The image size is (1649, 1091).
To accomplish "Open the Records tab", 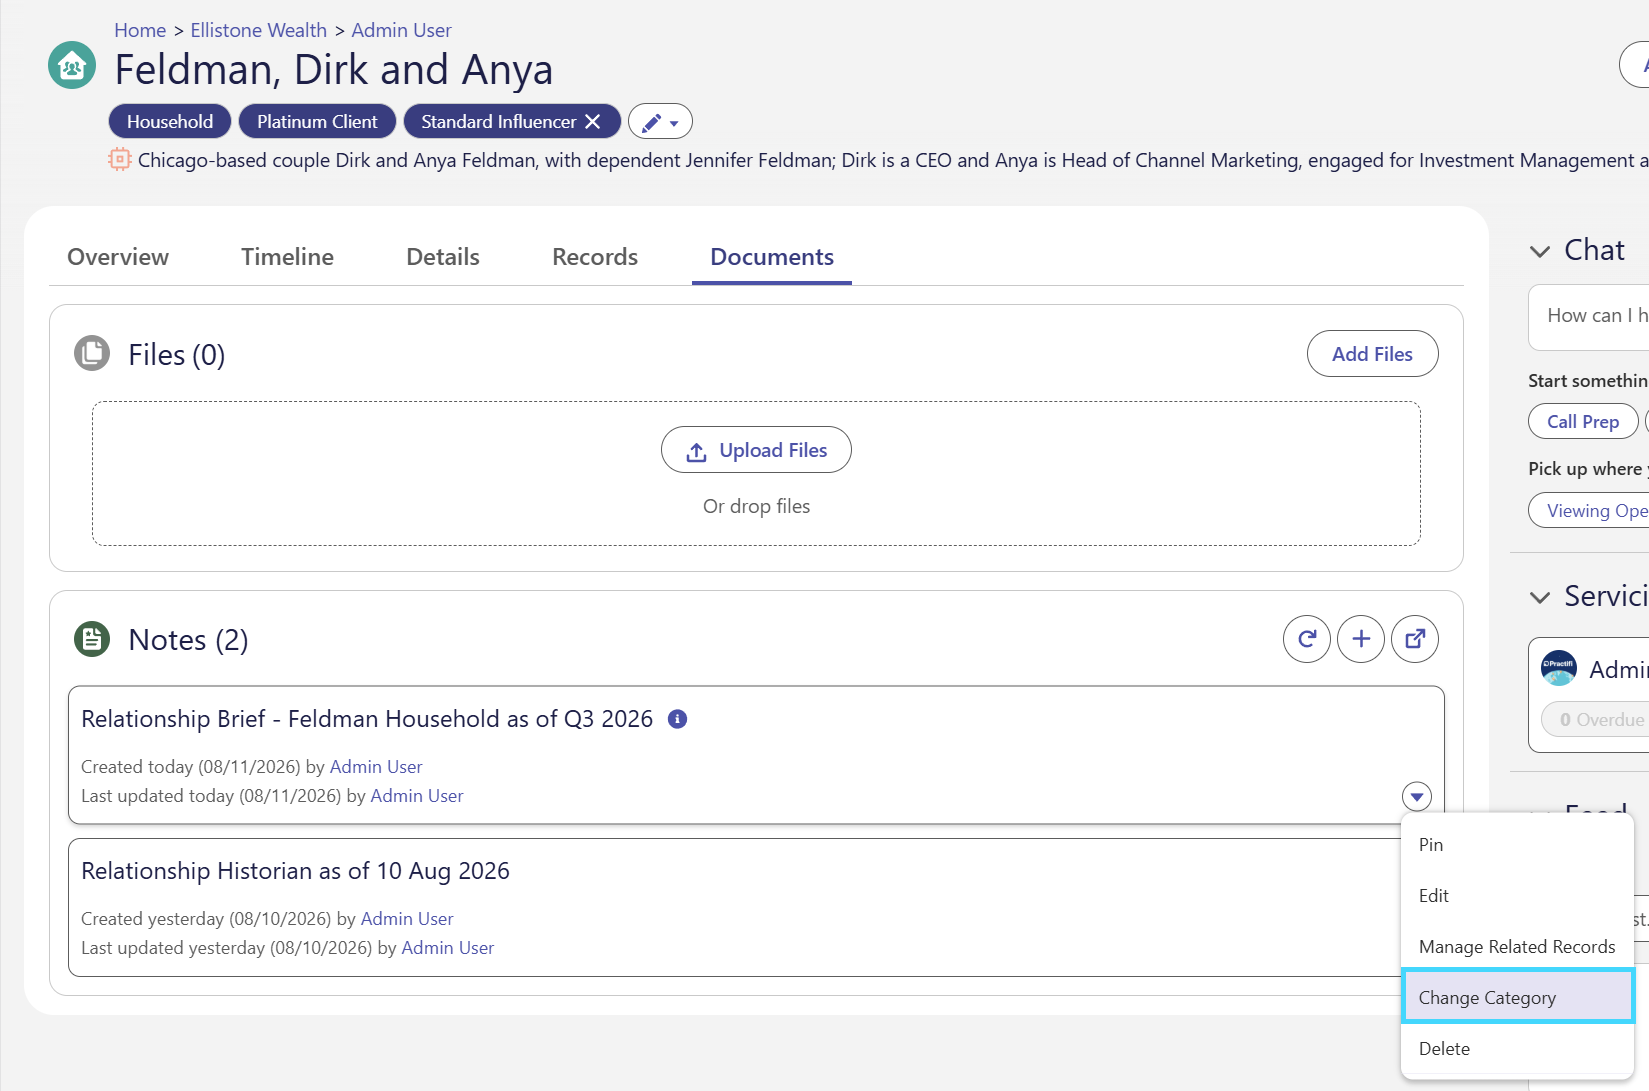I will pyautogui.click(x=595, y=257).
